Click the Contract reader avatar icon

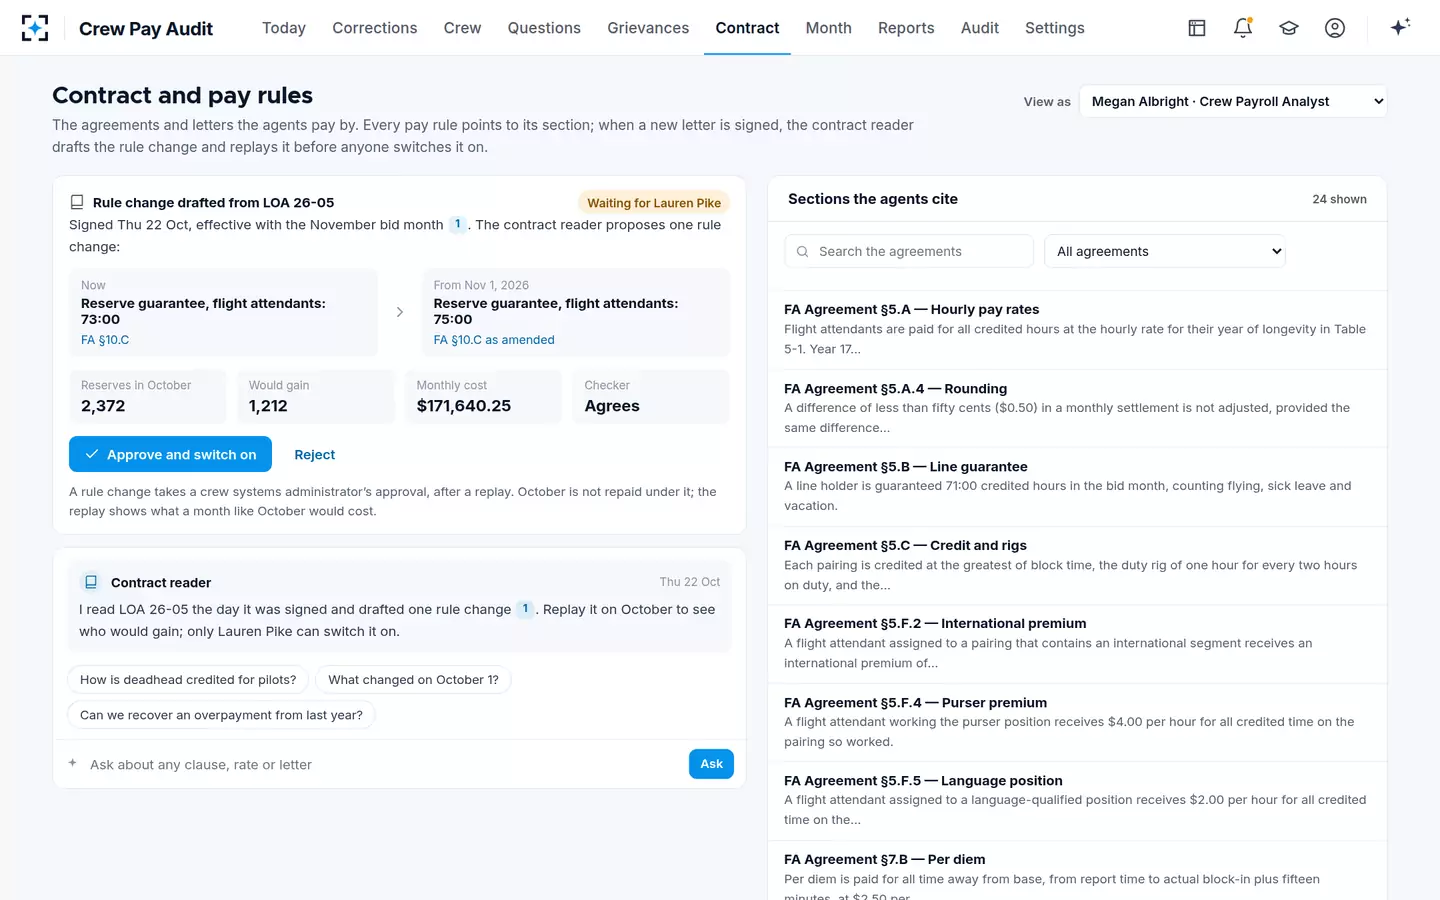point(91,582)
